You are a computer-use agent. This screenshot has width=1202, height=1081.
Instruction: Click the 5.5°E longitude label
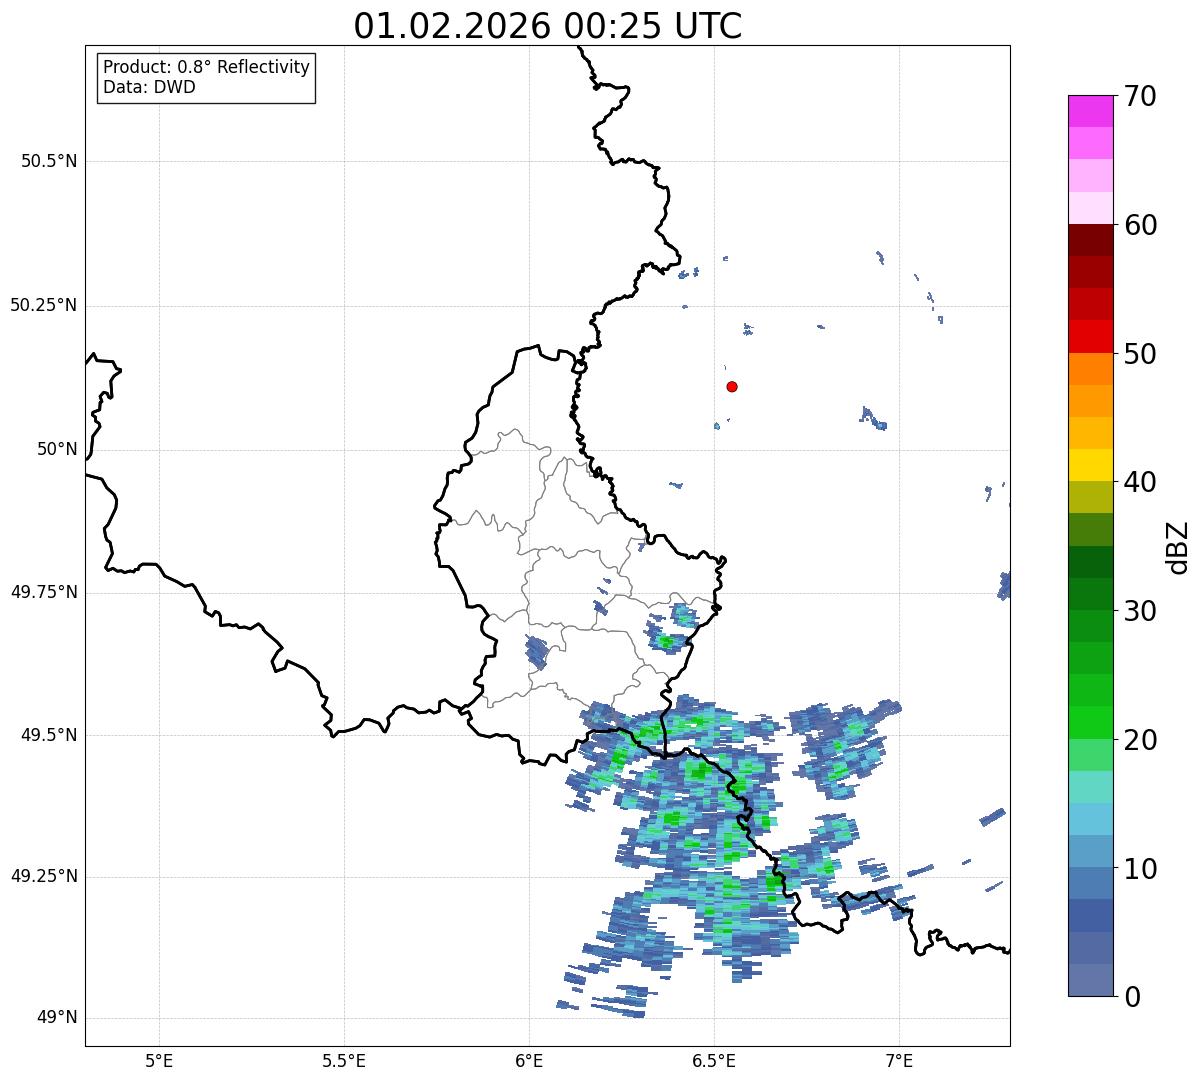point(344,1060)
